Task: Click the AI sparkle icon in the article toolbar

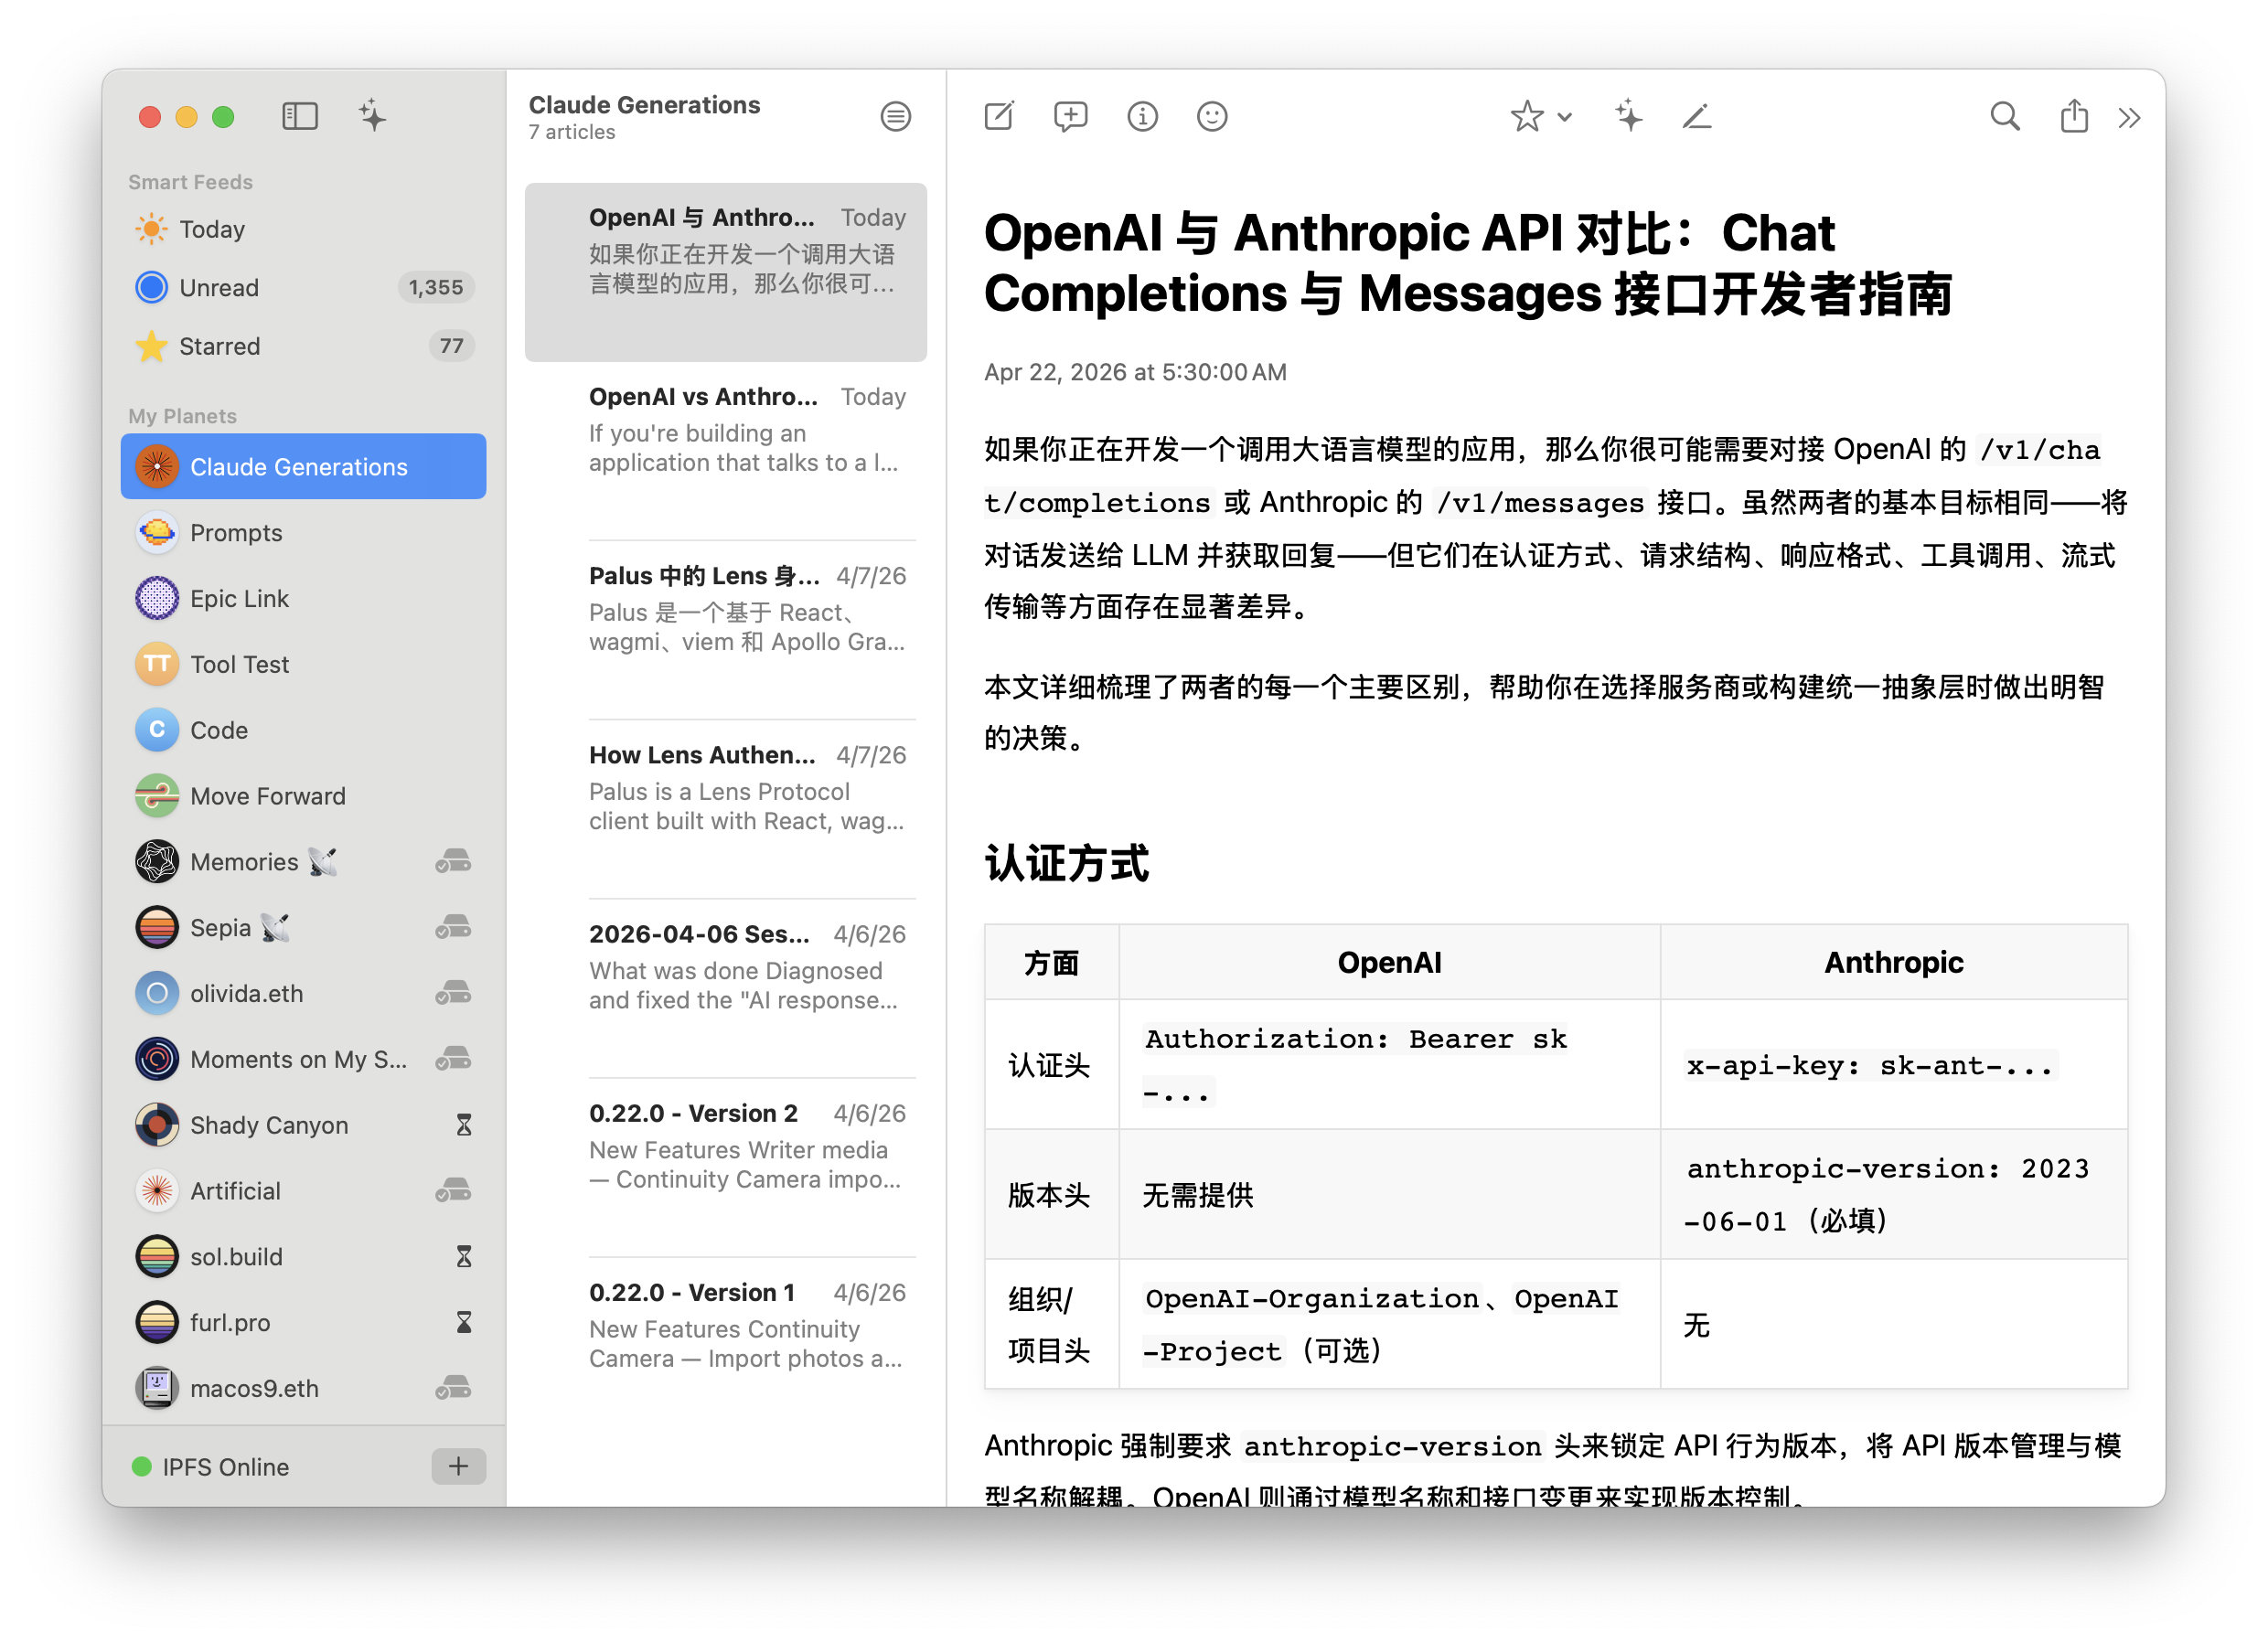Action: (x=1629, y=117)
